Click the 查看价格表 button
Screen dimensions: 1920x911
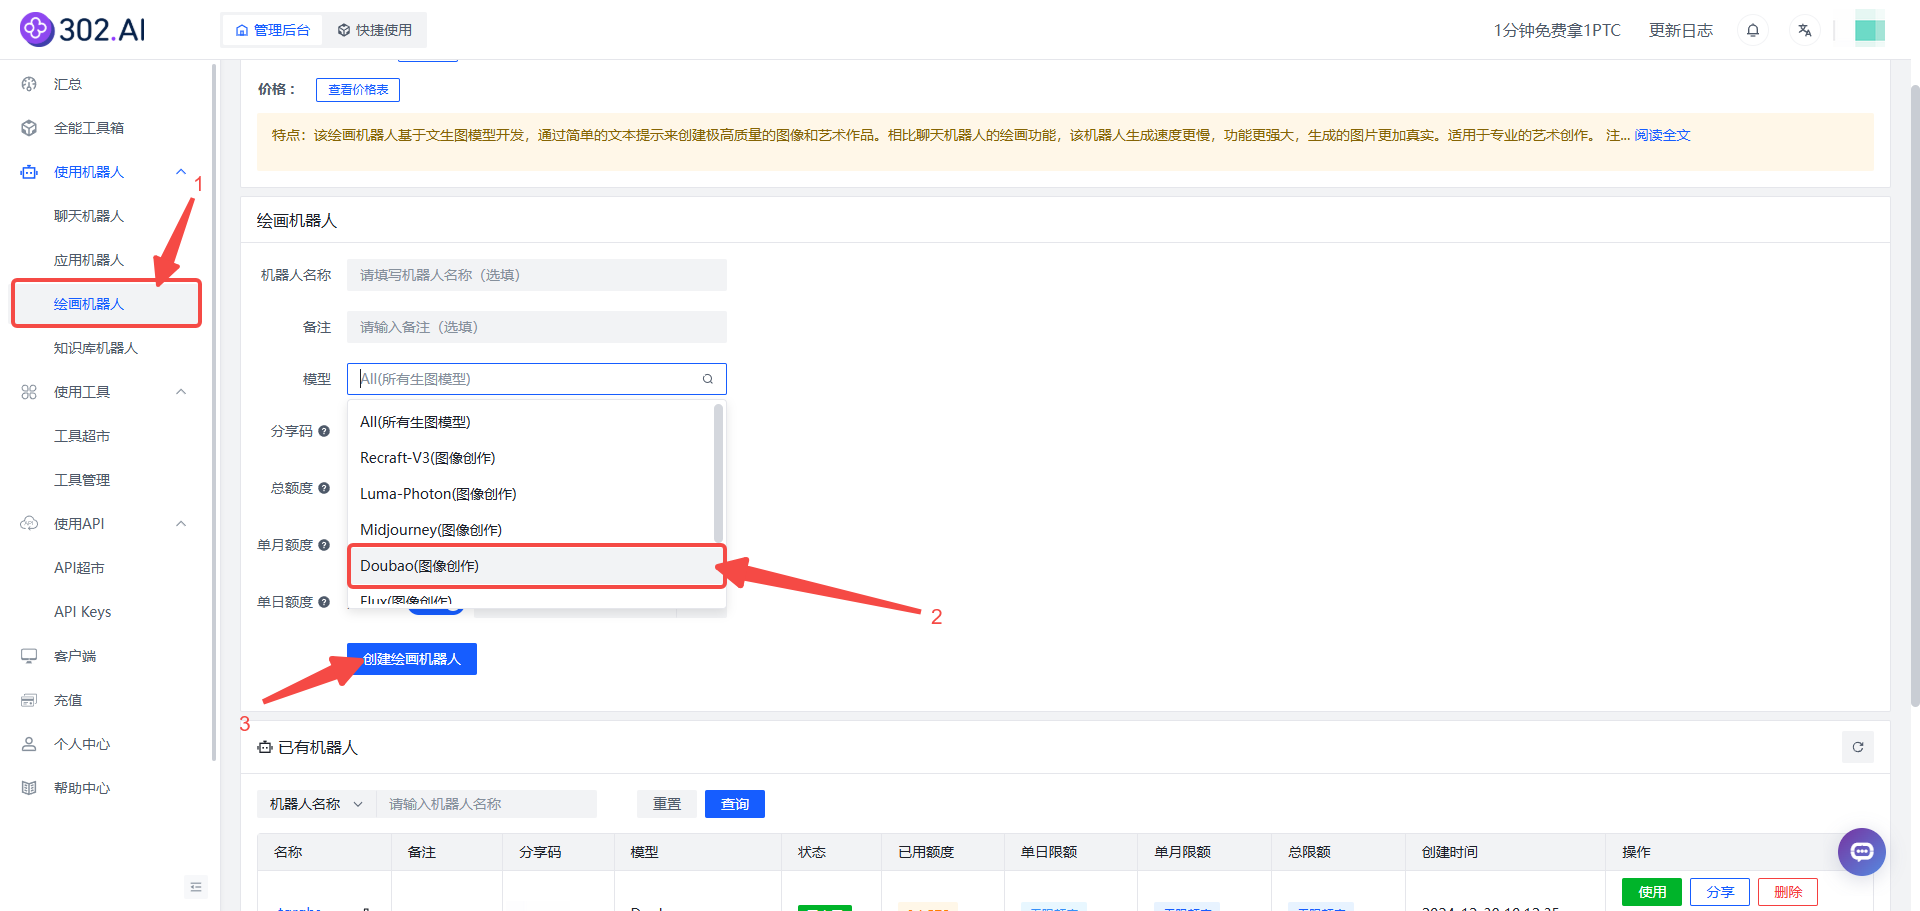358,90
